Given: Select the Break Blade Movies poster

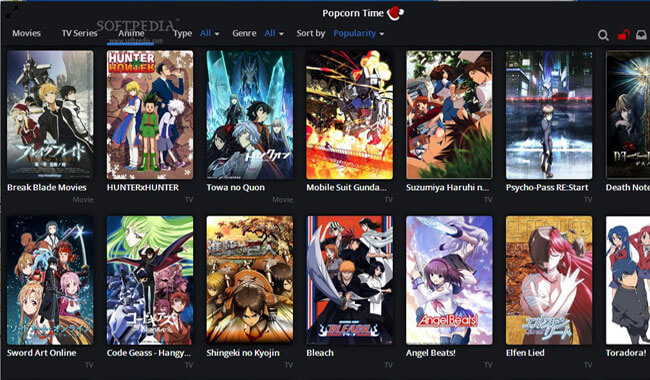Looking at the screenshot, I should [50, 115].
